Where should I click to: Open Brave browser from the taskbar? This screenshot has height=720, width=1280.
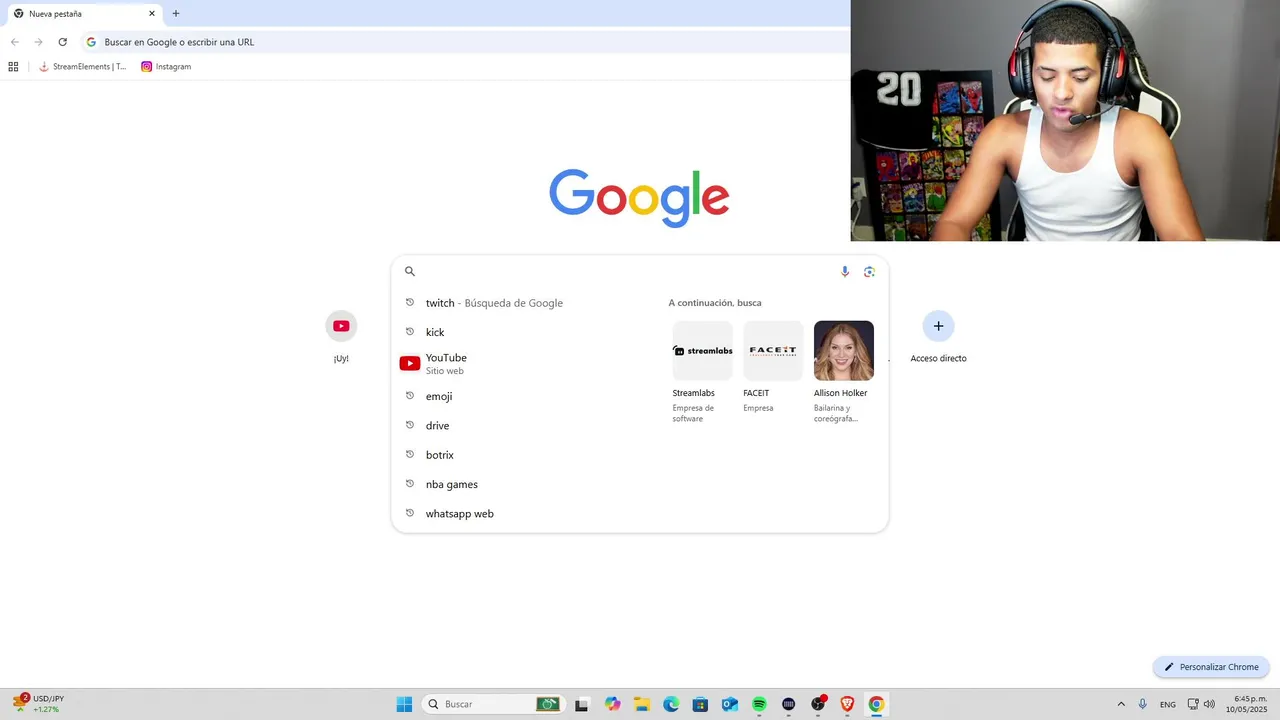click(x=847, y=704)
